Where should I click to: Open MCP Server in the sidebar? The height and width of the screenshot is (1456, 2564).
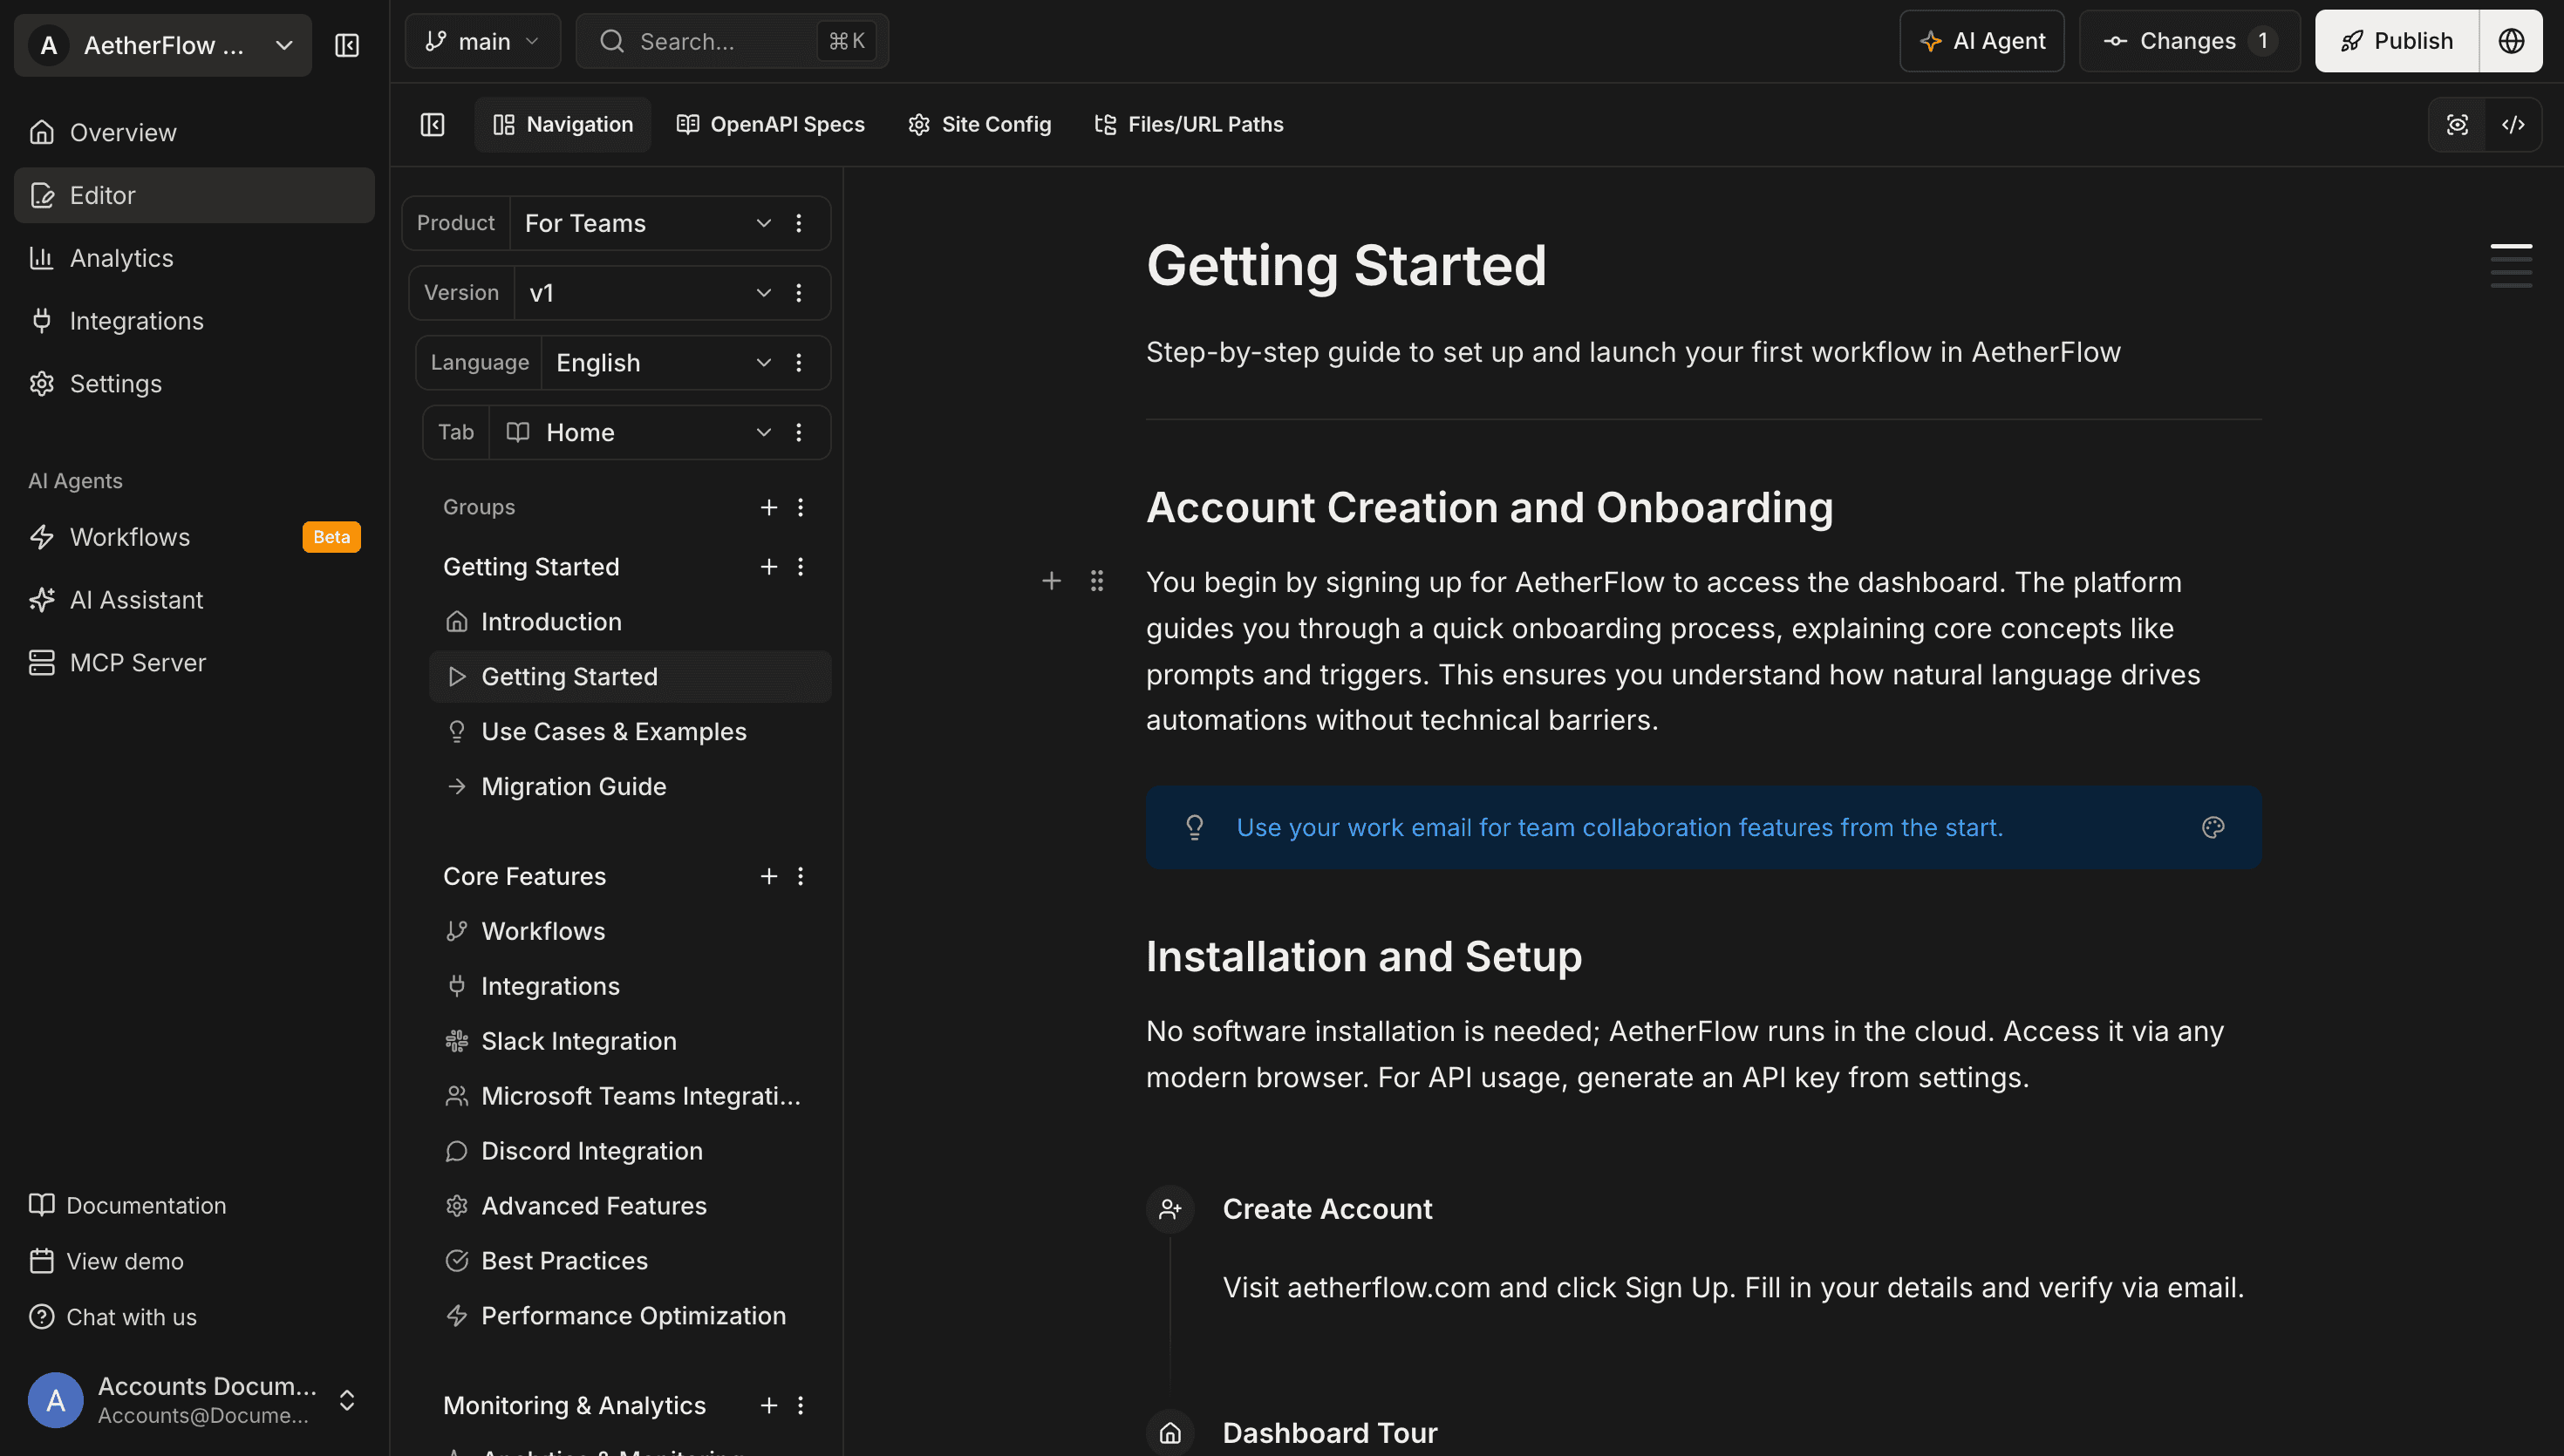coord(194,663)
